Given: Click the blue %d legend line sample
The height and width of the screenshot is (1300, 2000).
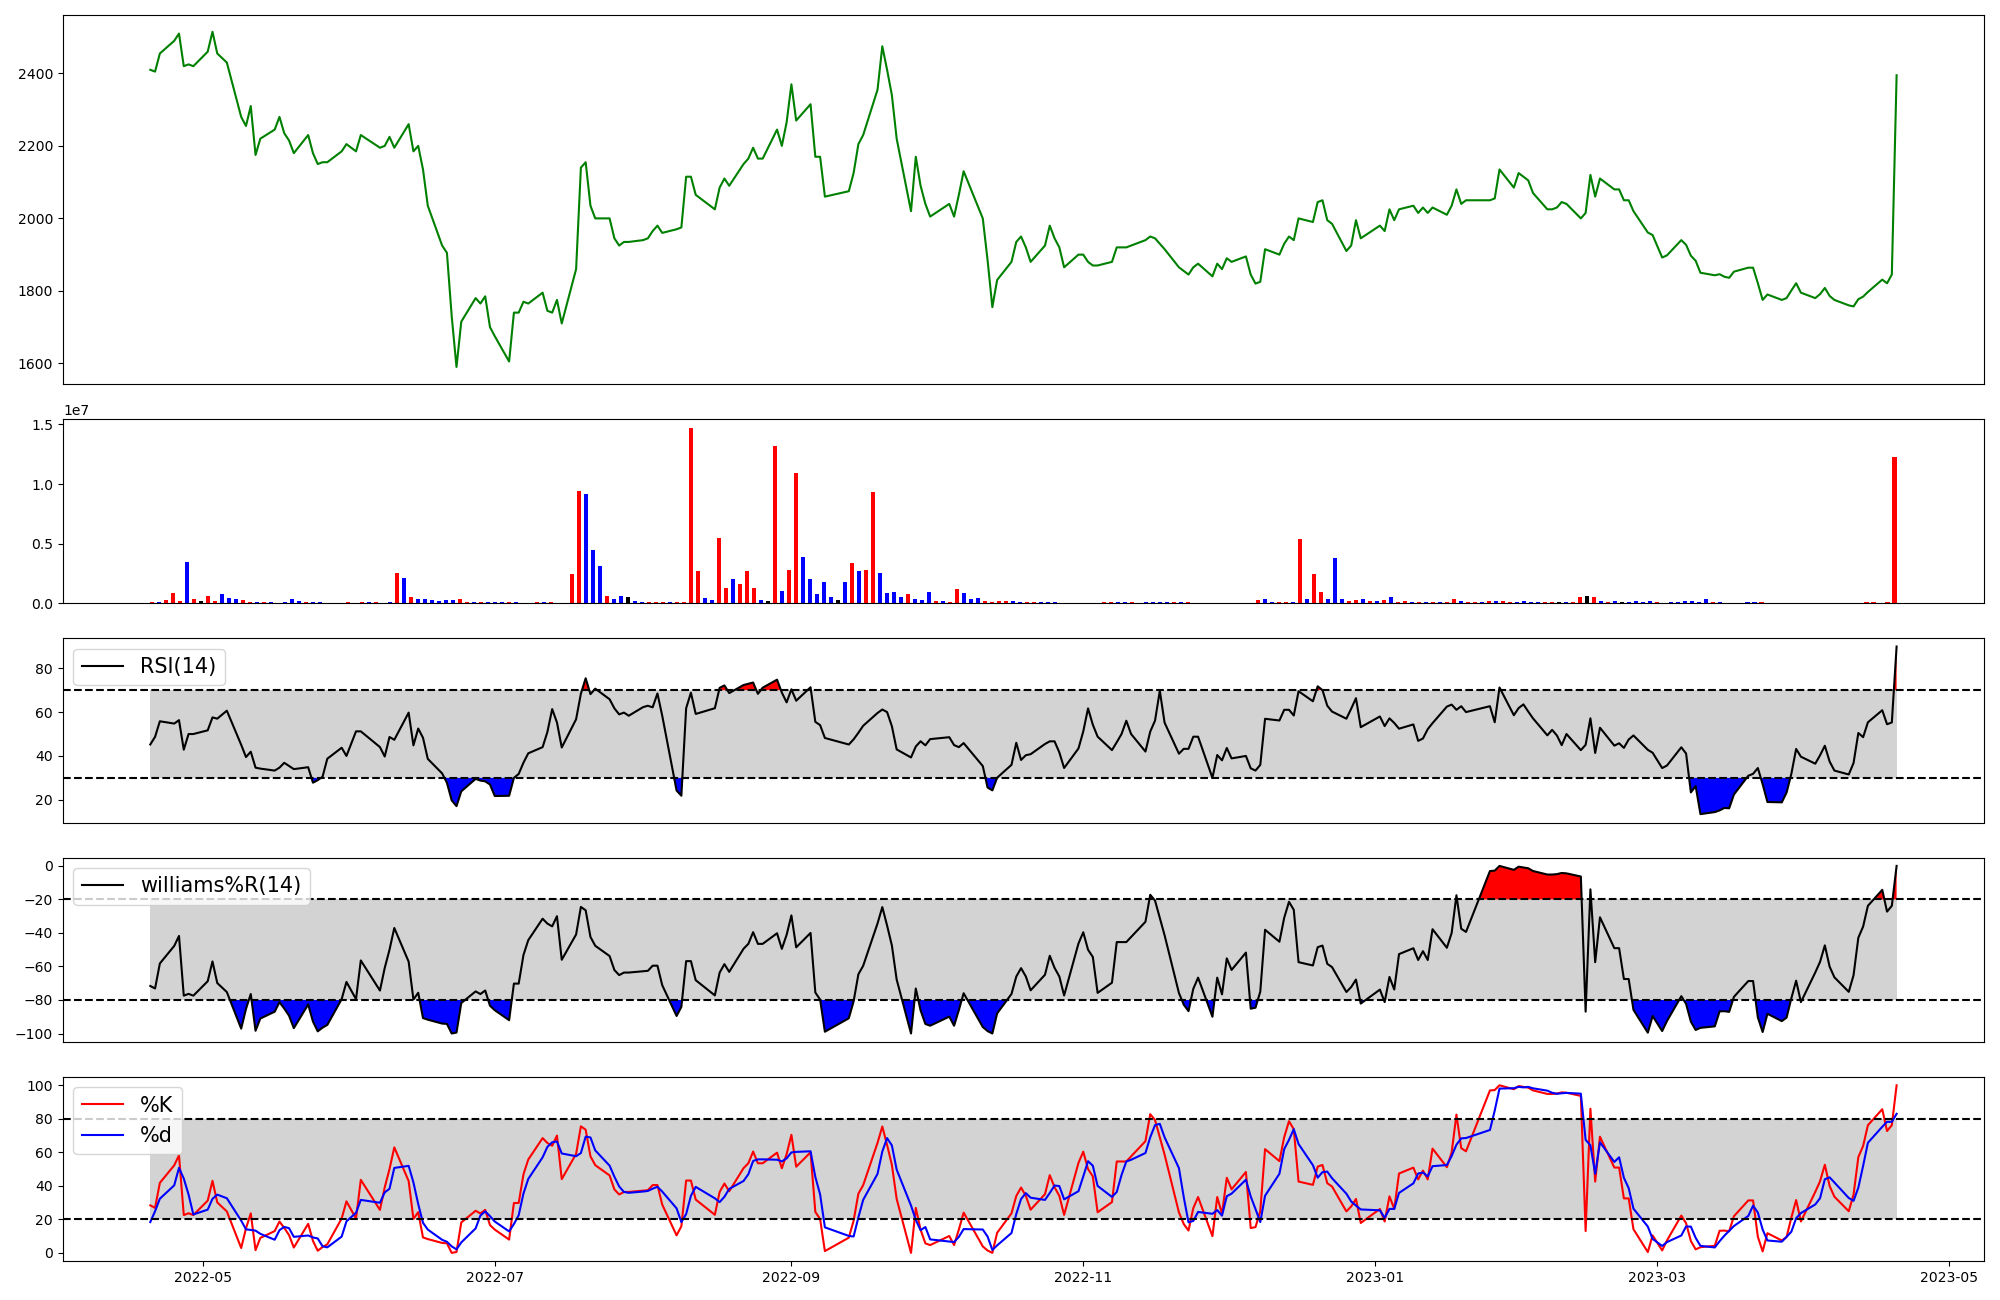Looking at the screenshot, I should [102, 1135].
